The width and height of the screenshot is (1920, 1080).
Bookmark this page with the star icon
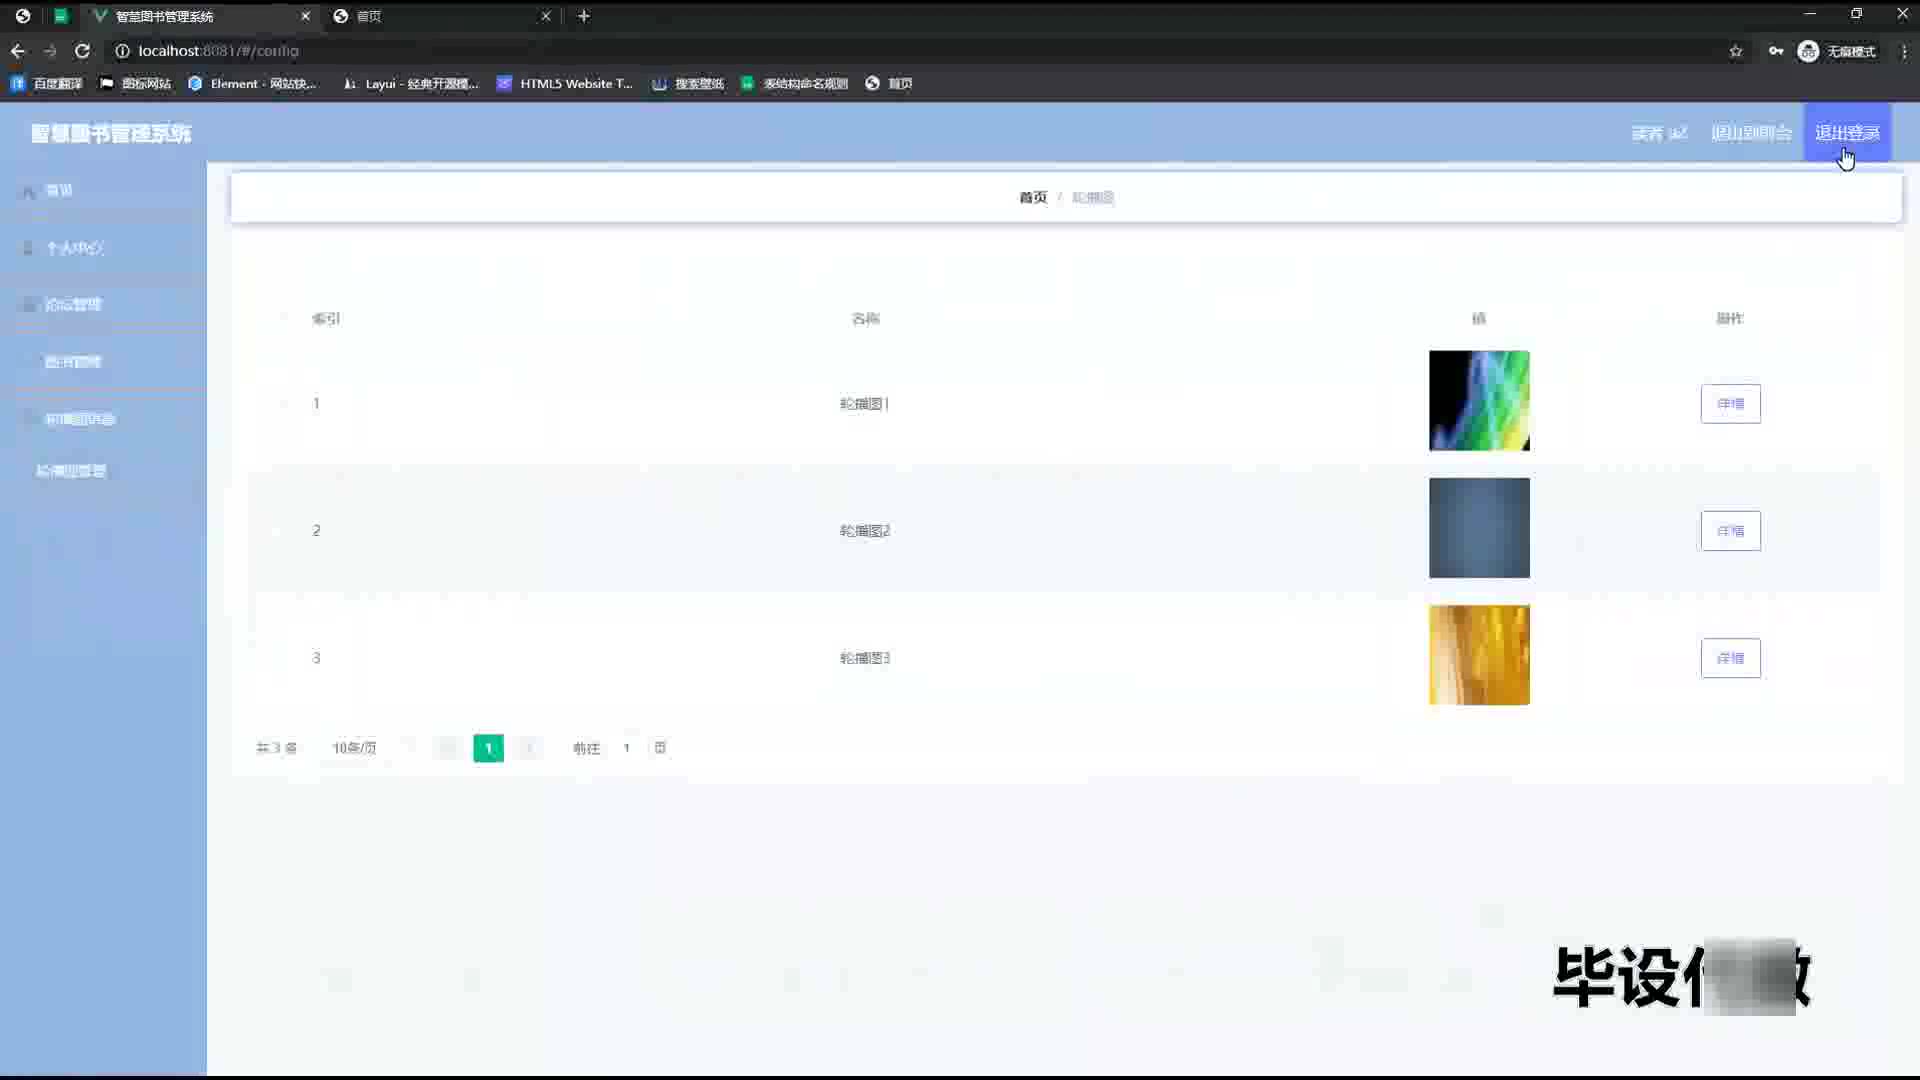click(x=1736, y=51)
